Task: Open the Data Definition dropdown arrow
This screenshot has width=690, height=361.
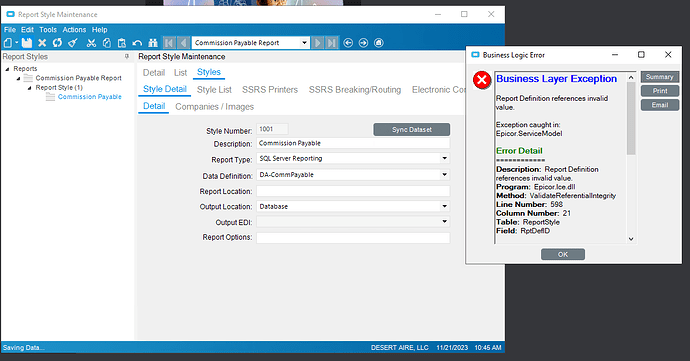Action: tap(444, 175)
